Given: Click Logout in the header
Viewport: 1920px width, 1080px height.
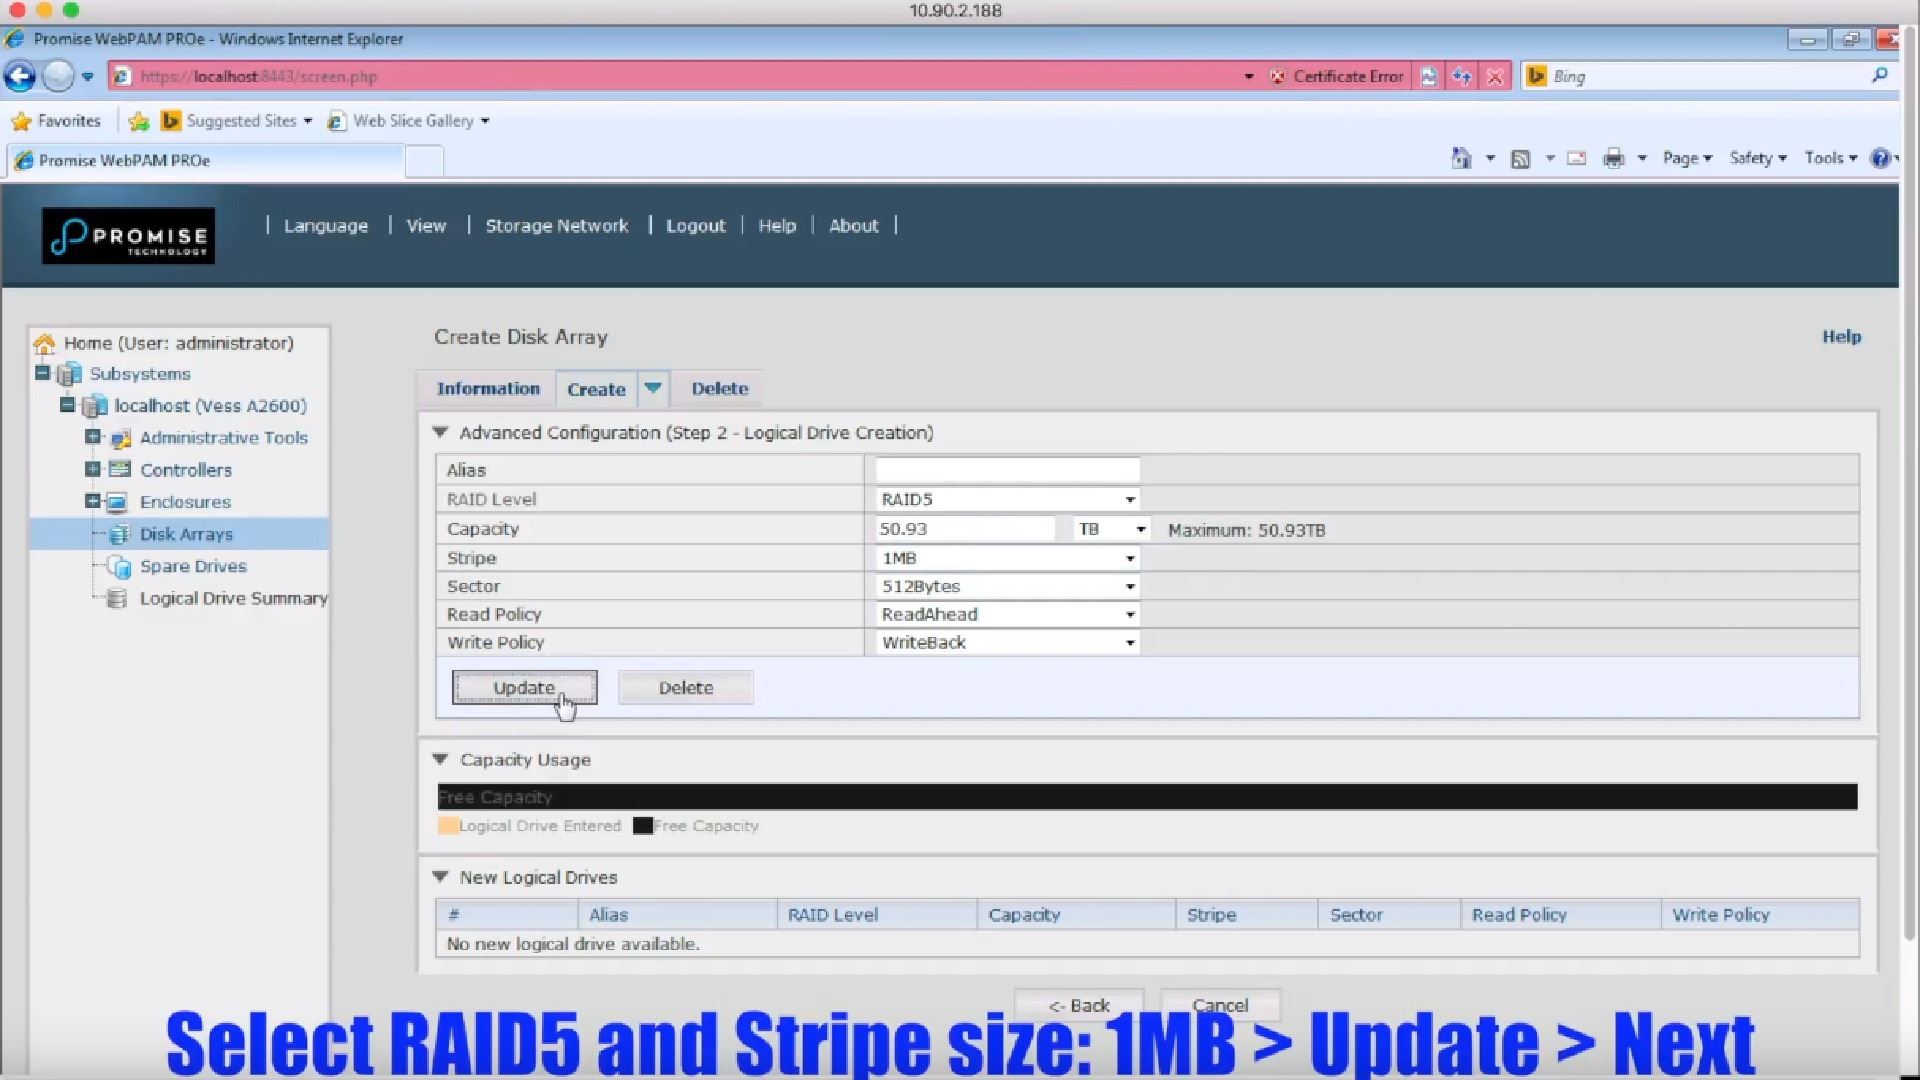Looking at the screenshot, I should [x=696, y=226].
